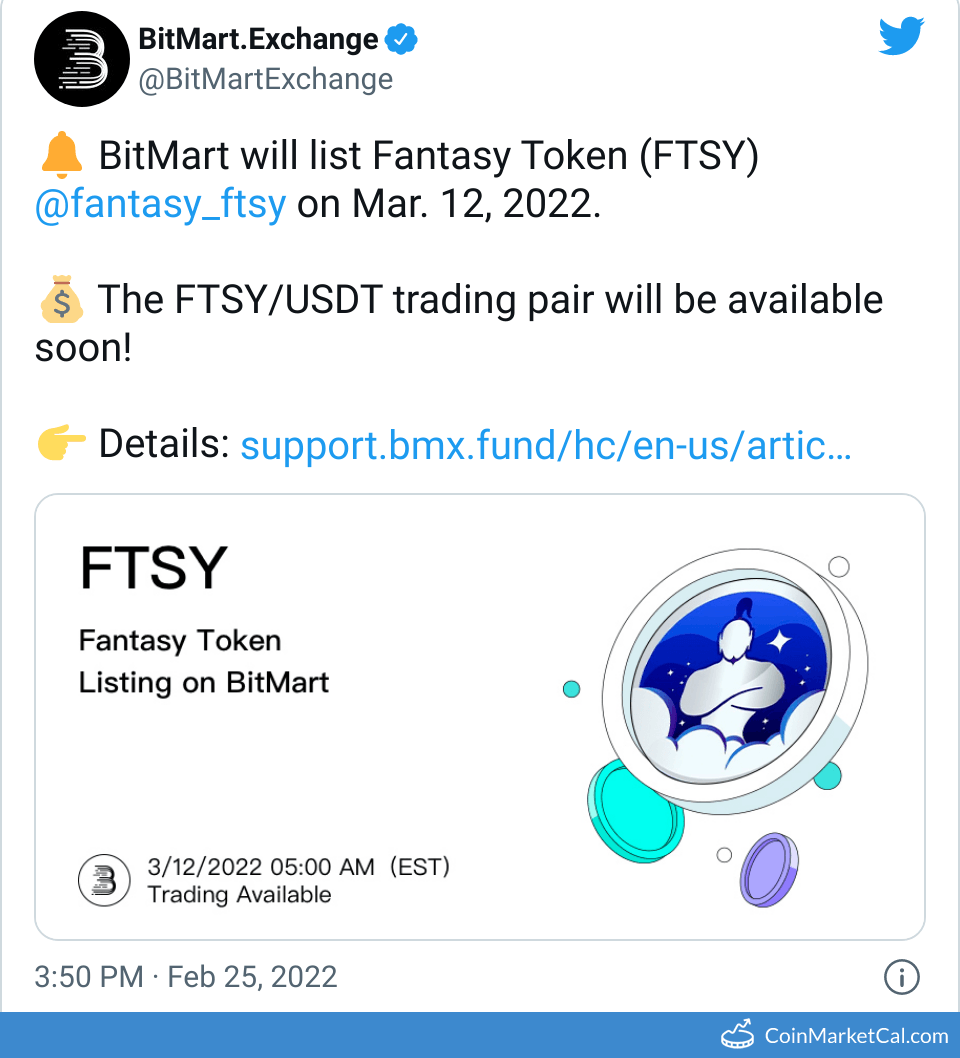Screen dimensions: 960x1058
Task: Click the pointing hand emoji
Action: click(60, 444)
